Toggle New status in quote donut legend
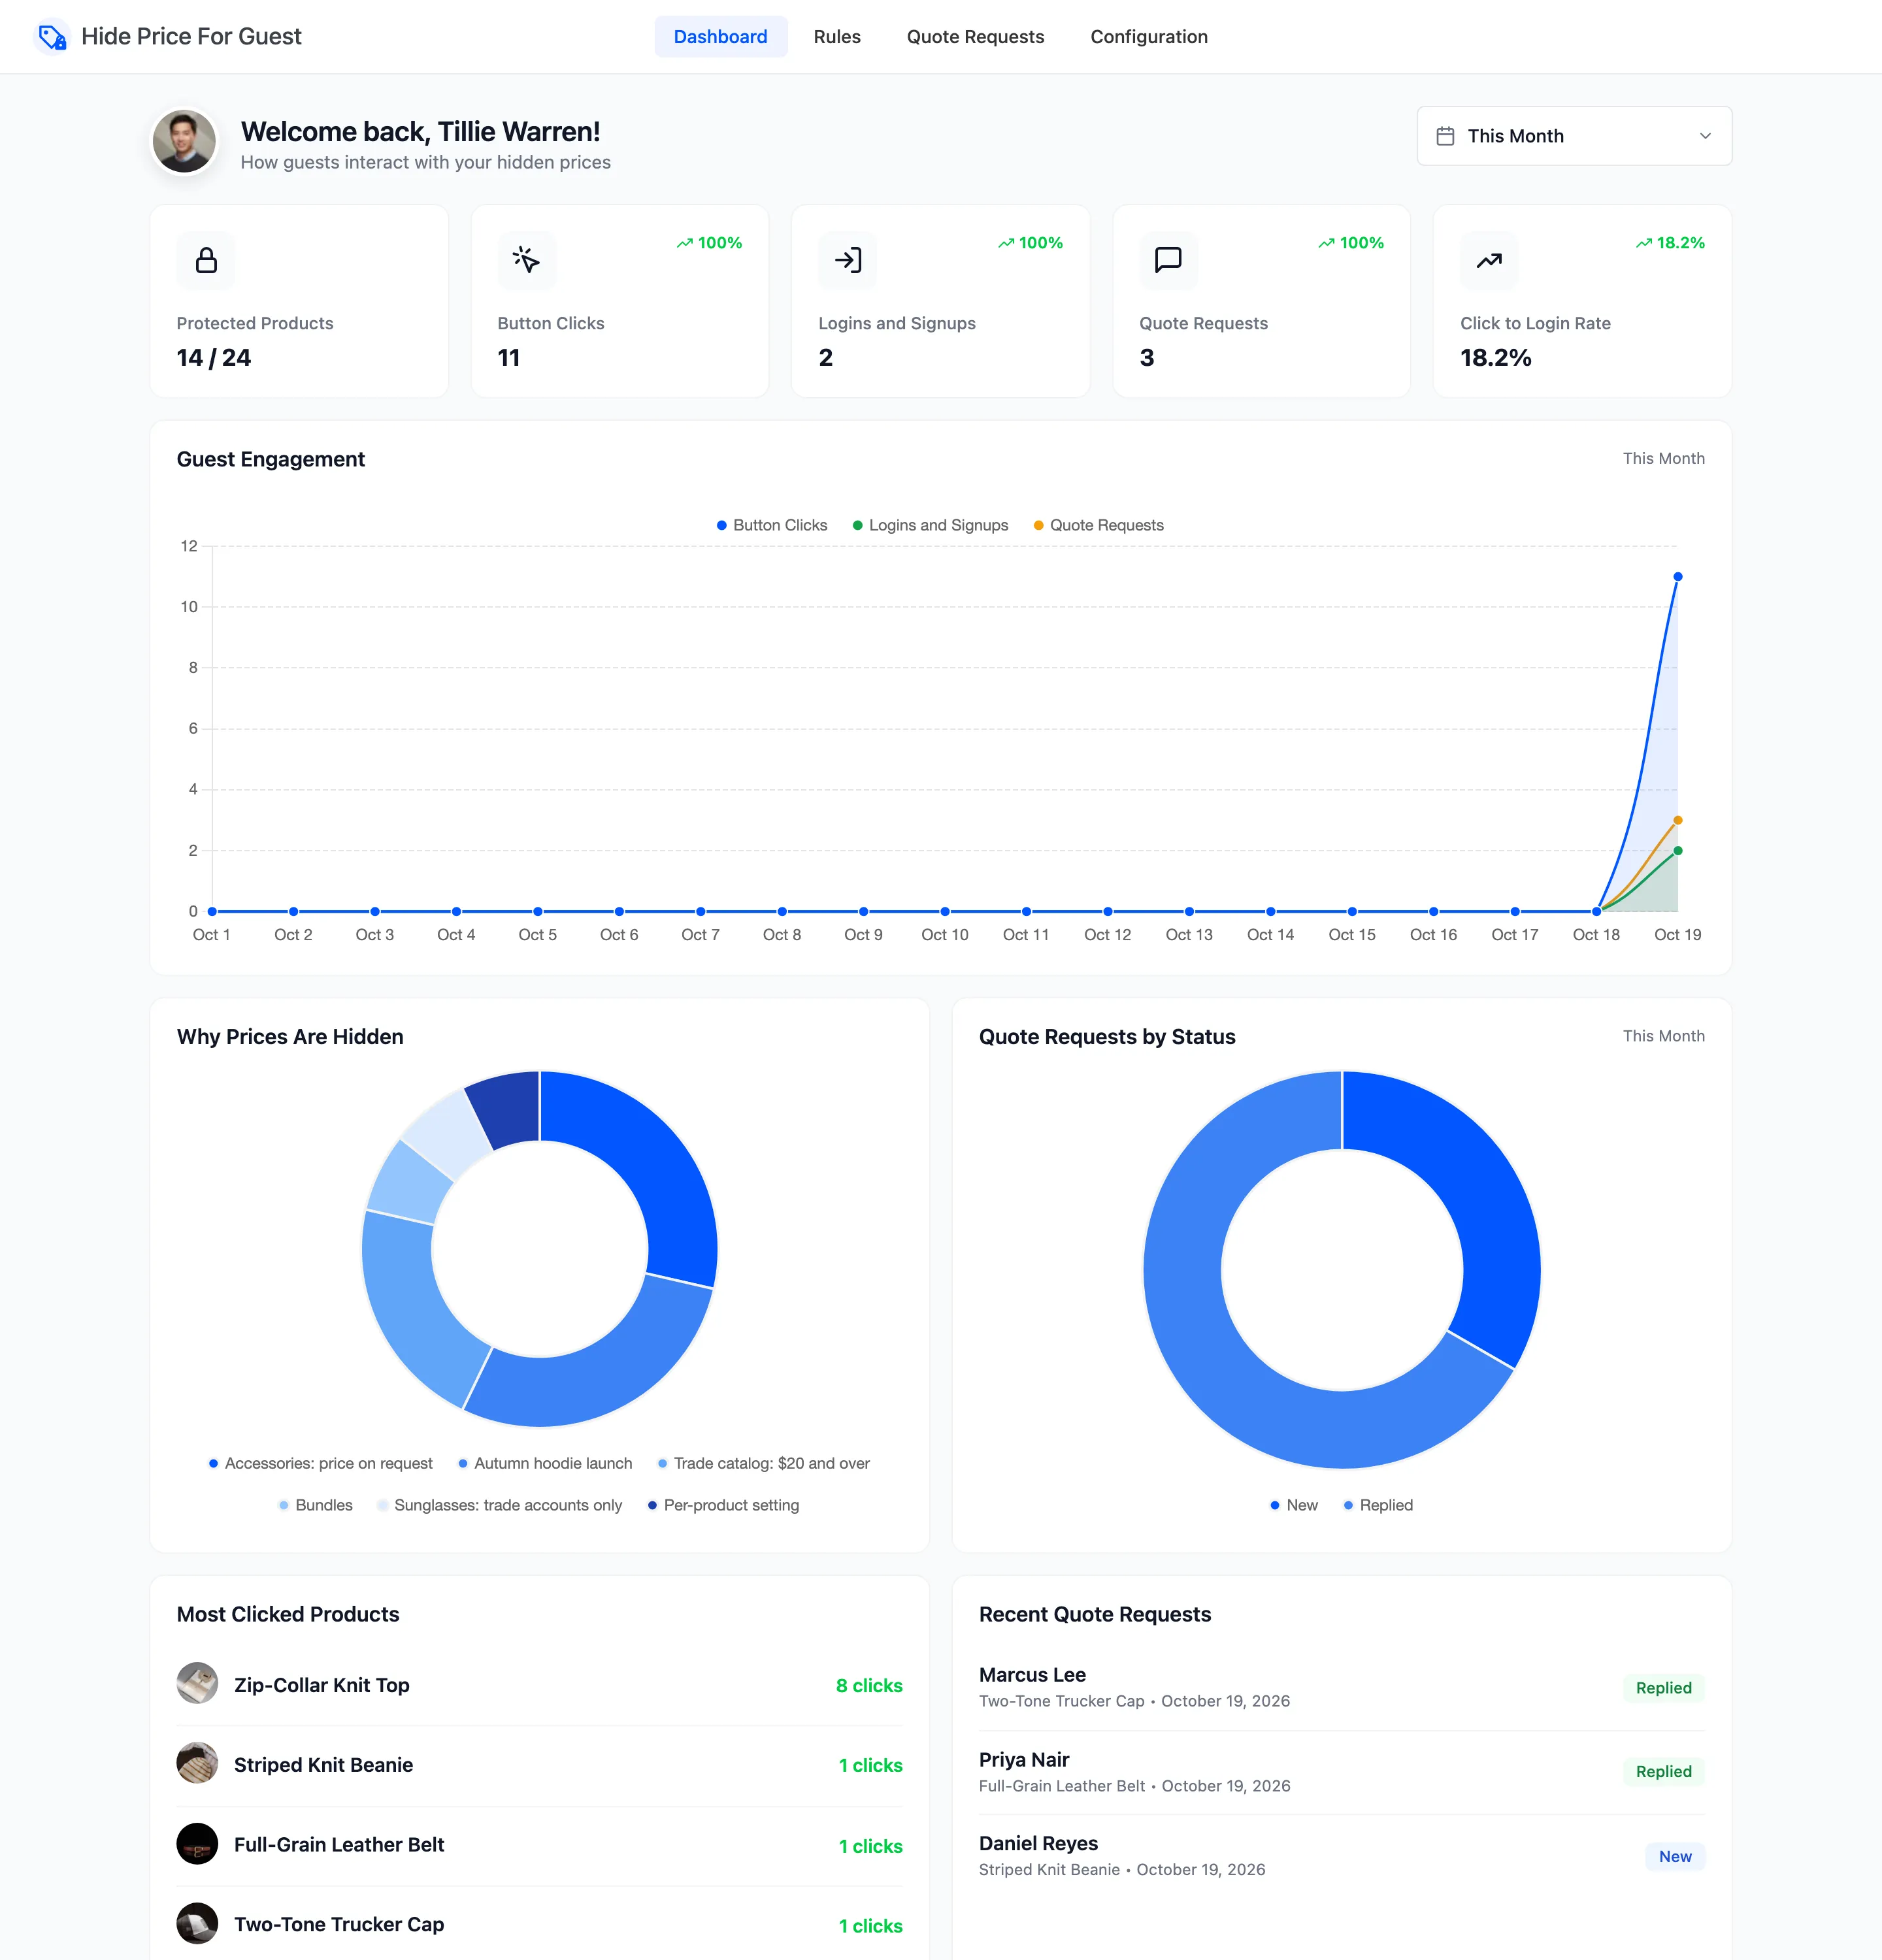This screenshot has width=1882, height=1960. (1293, 1505)
